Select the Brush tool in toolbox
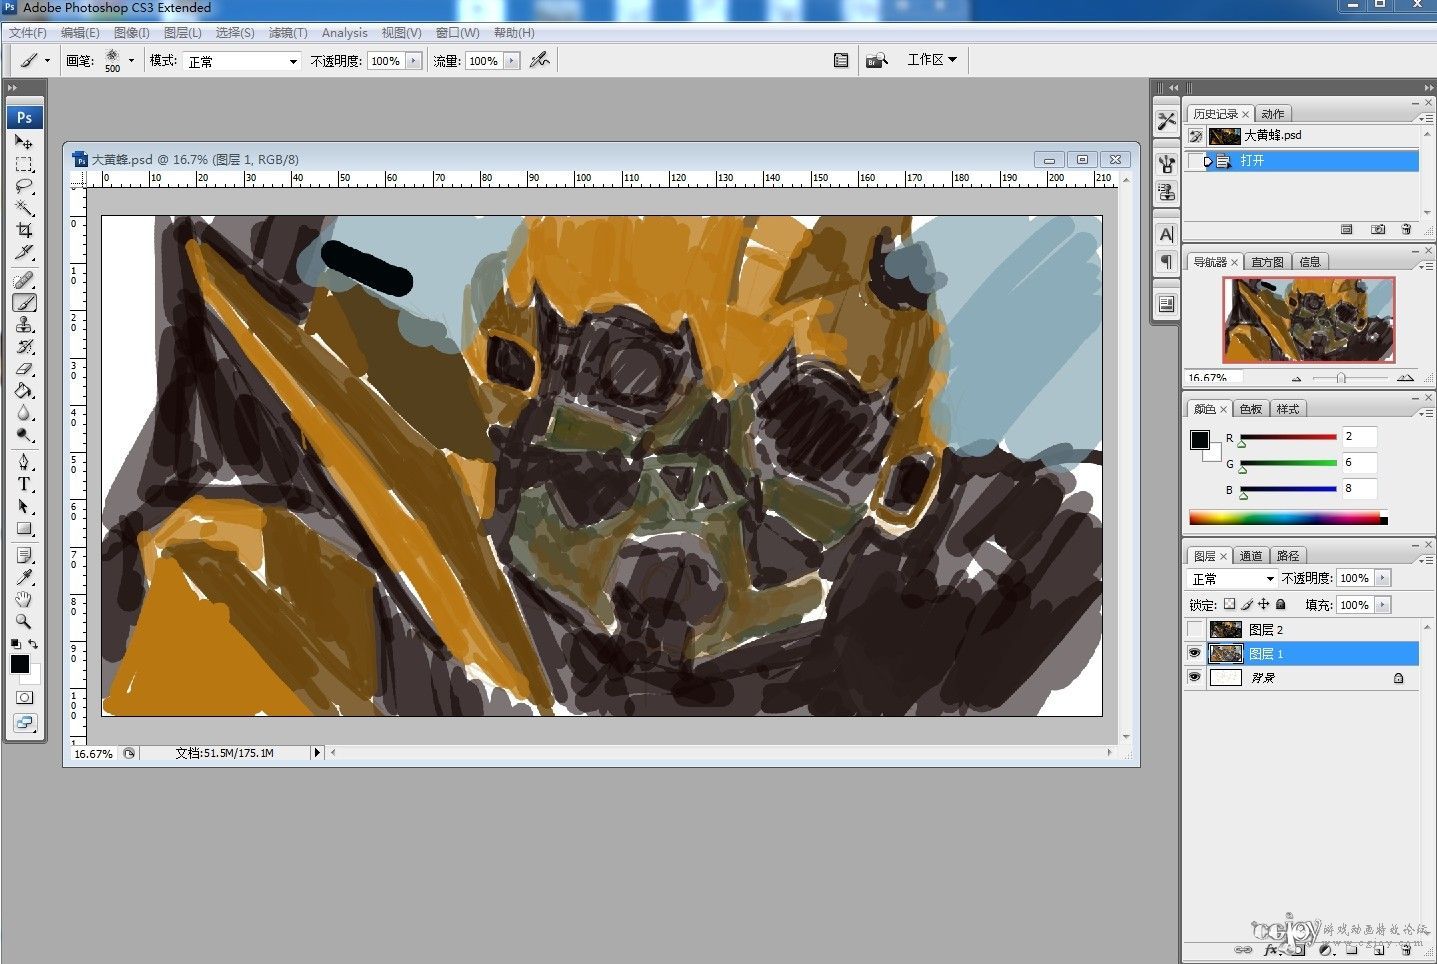This screenshot has height=964, width=1437. pos(24,303)
